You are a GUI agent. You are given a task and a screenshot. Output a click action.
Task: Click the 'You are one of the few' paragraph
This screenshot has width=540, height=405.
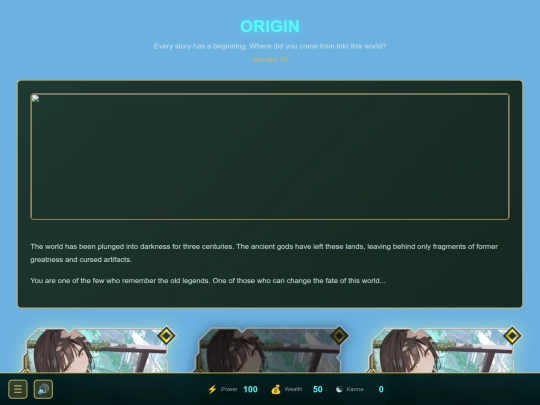(x=208, y=281)
